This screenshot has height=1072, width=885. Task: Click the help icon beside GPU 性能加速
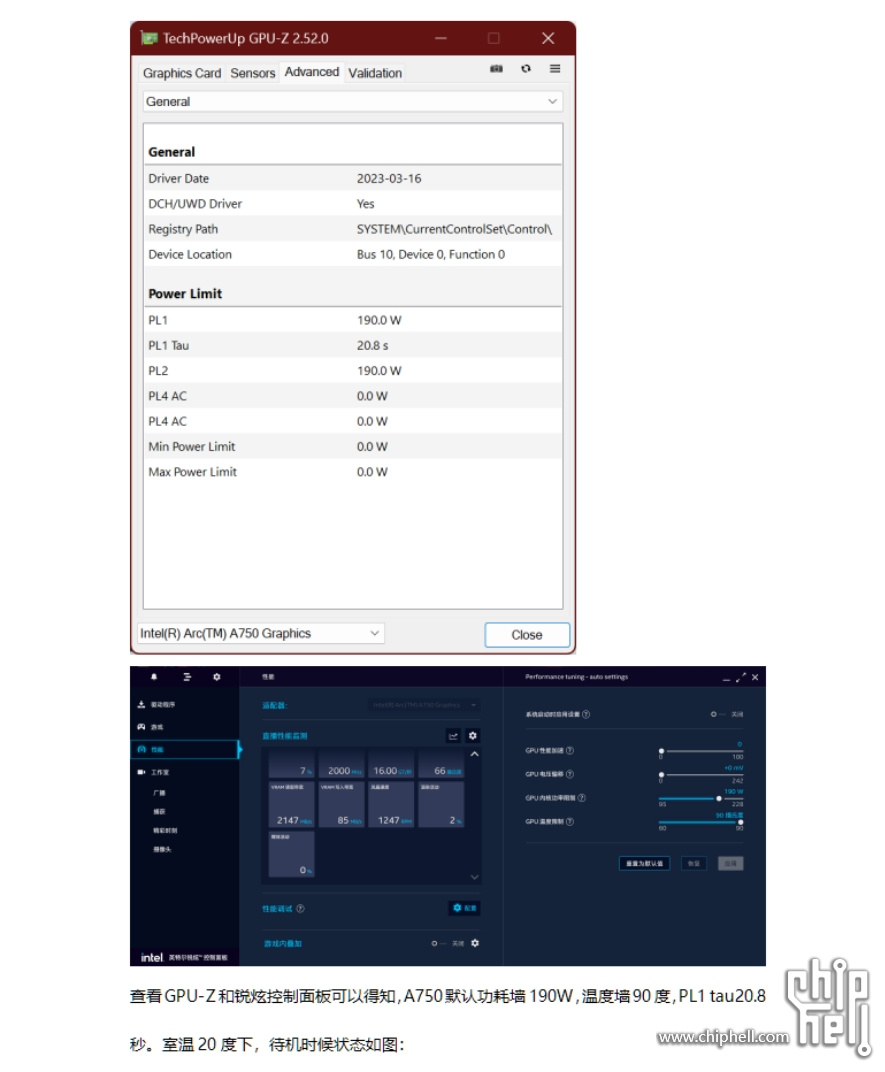(x=570, y=751)
